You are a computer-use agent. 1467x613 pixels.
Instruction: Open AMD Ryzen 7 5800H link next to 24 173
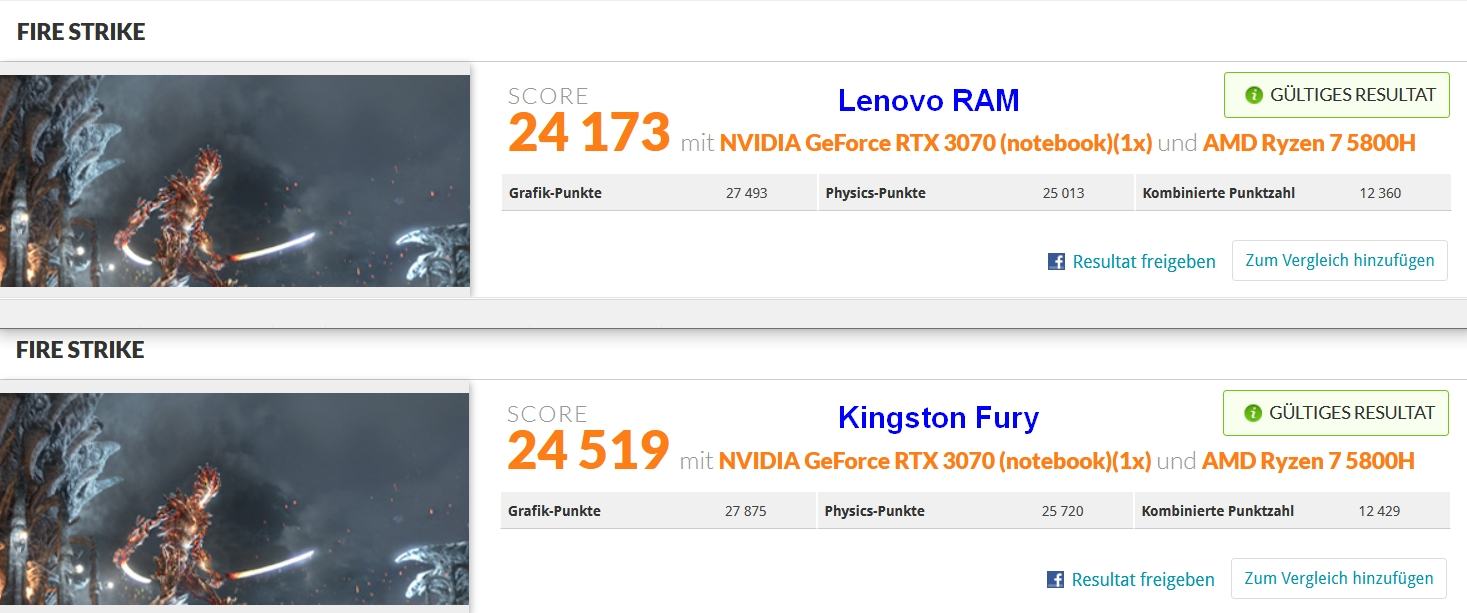pos(1309,143)
